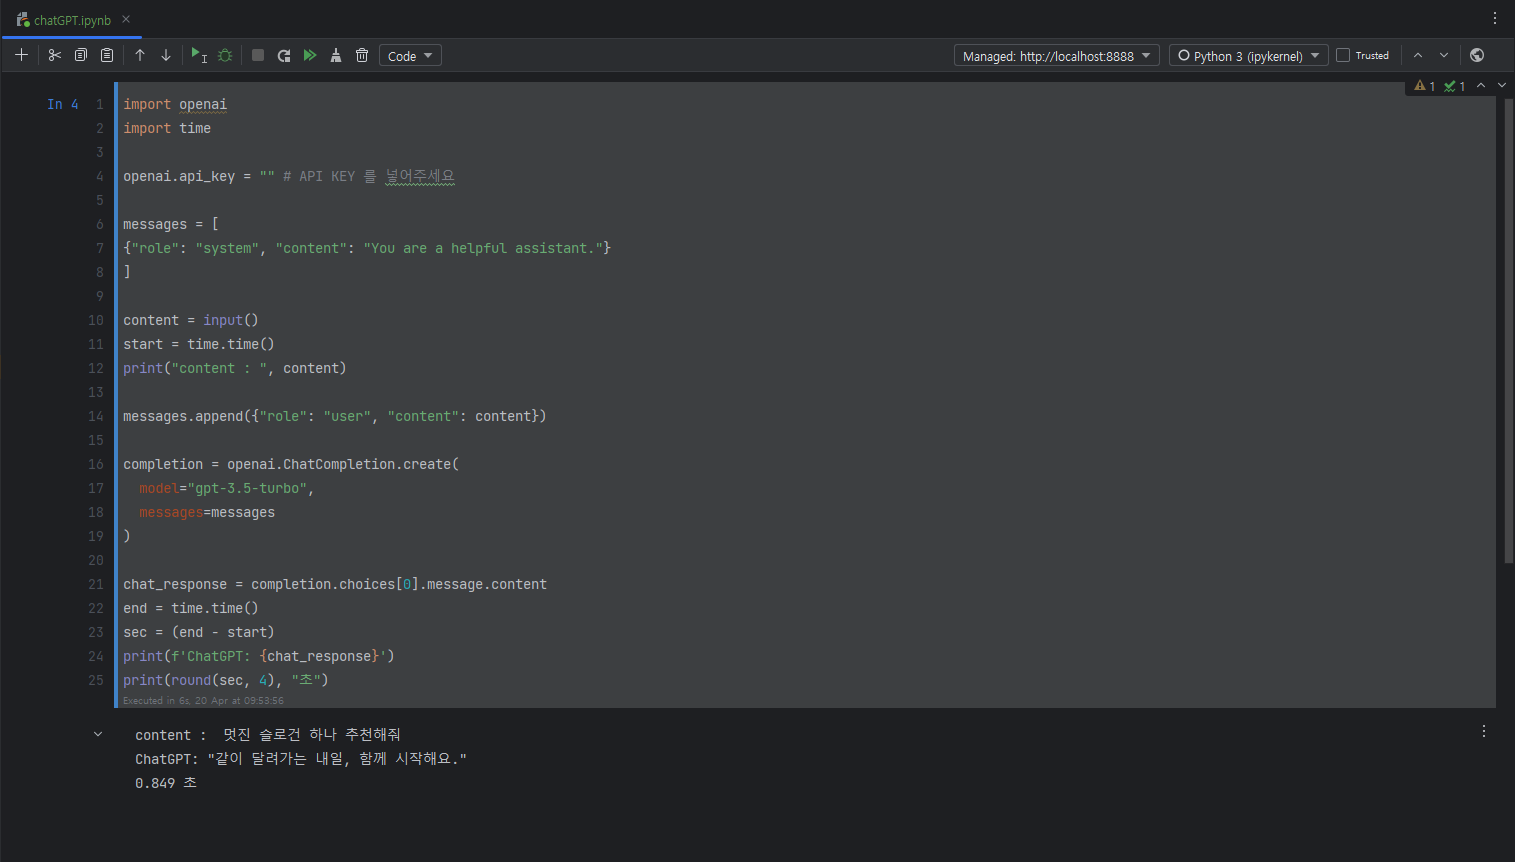Clear all outputs with broom icon
1515x862 pixels.
tap(336, 55)
